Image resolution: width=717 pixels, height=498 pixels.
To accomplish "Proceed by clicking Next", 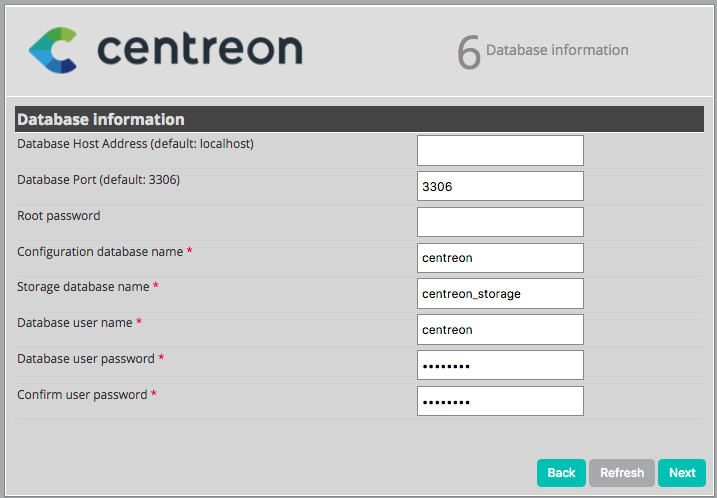I will click(682, 473).
